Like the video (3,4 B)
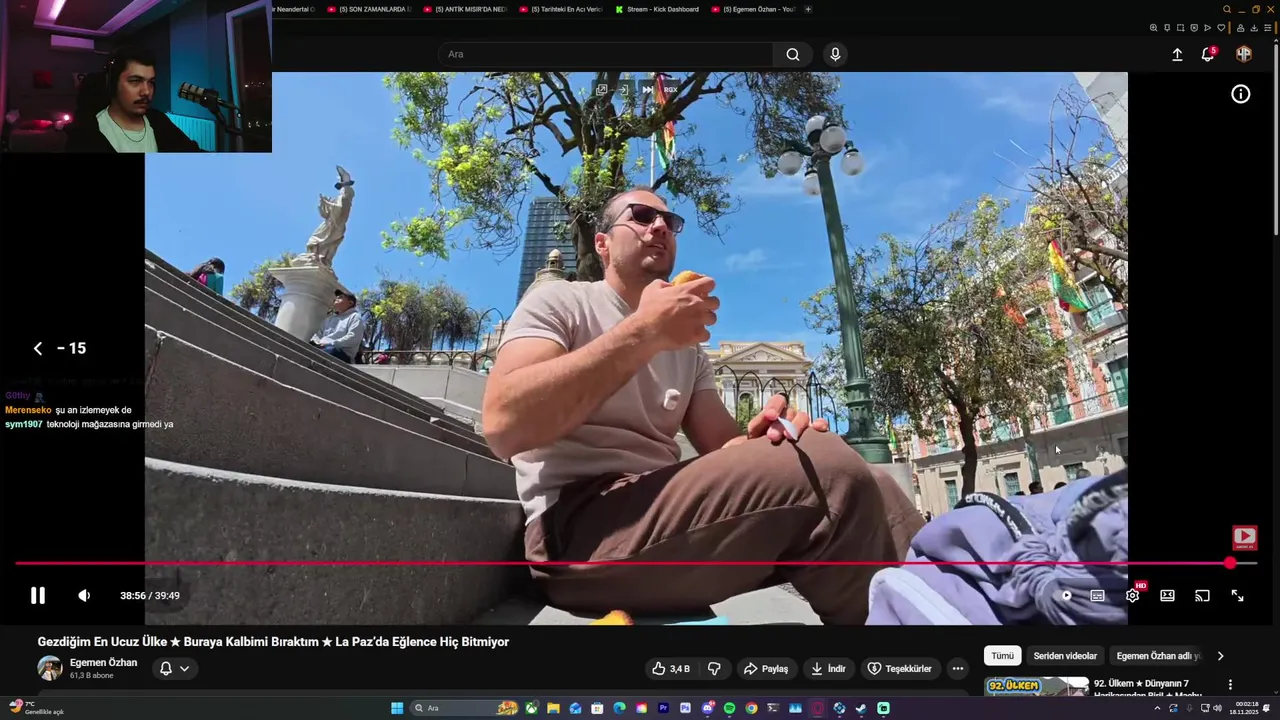1280x720 pixels. tap(671, 668)
